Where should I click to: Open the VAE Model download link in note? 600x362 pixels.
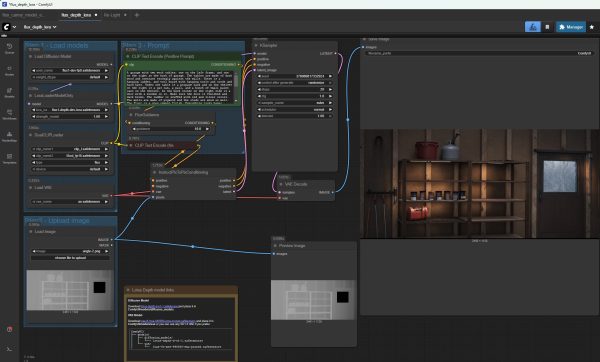pos(168,321)
